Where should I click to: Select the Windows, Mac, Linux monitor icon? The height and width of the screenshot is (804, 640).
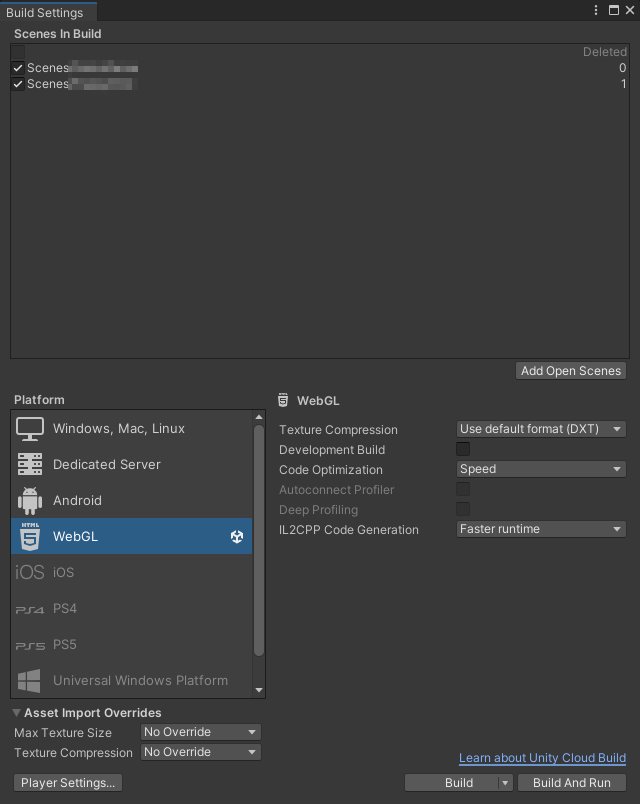[x=30, y=429]
